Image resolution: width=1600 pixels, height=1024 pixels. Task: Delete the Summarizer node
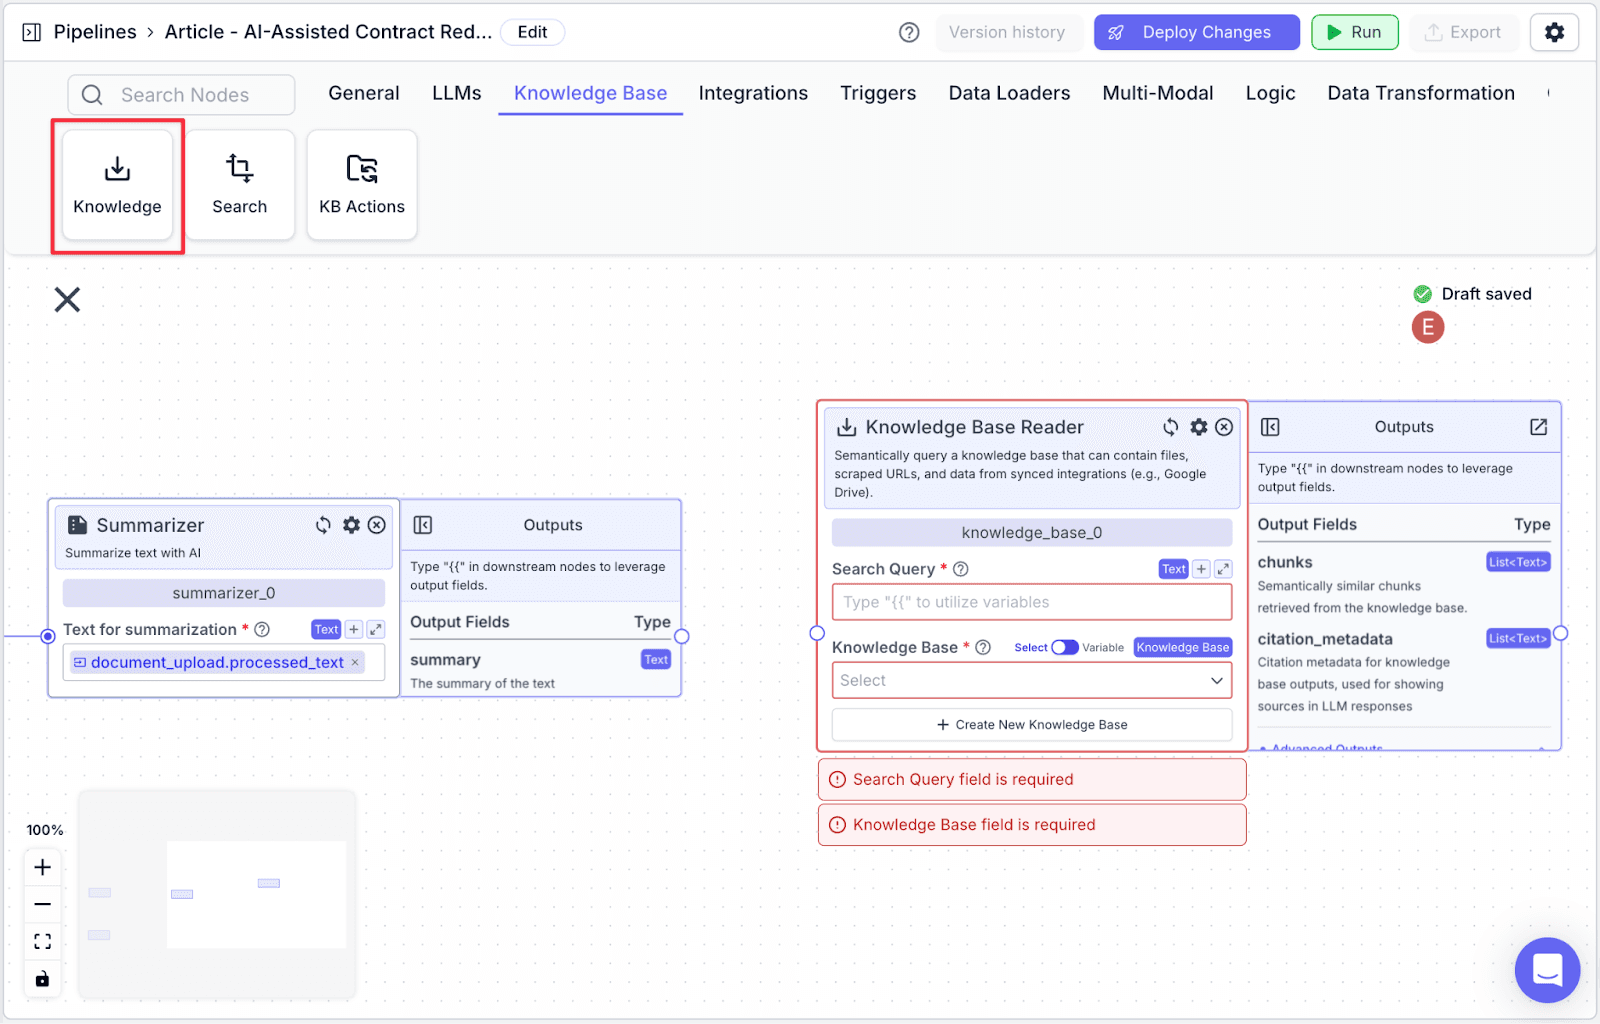click(x=377, y=525)
